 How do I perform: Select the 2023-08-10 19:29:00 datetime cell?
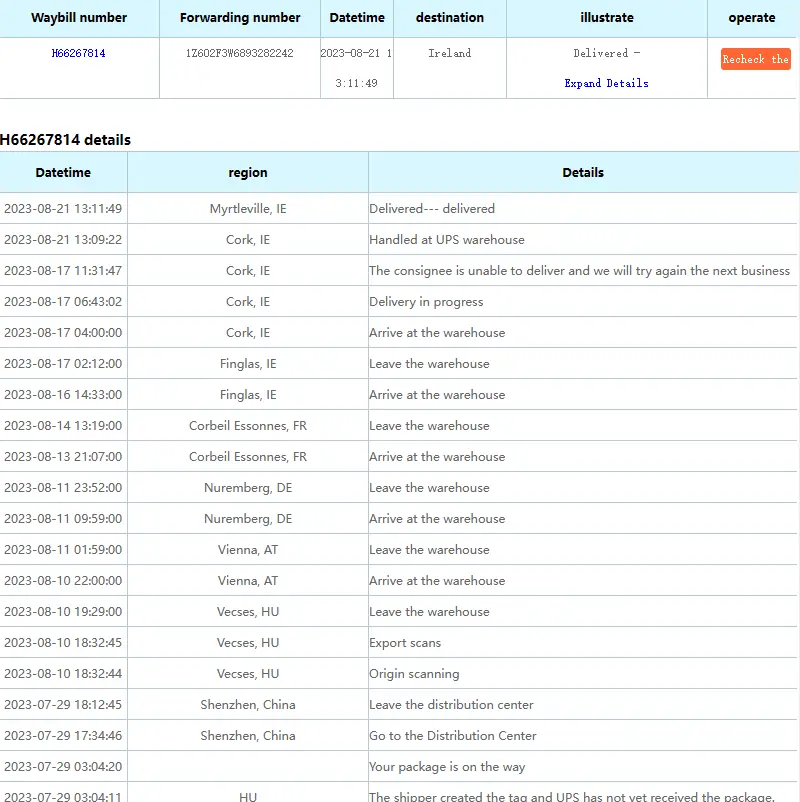point(63,612)
